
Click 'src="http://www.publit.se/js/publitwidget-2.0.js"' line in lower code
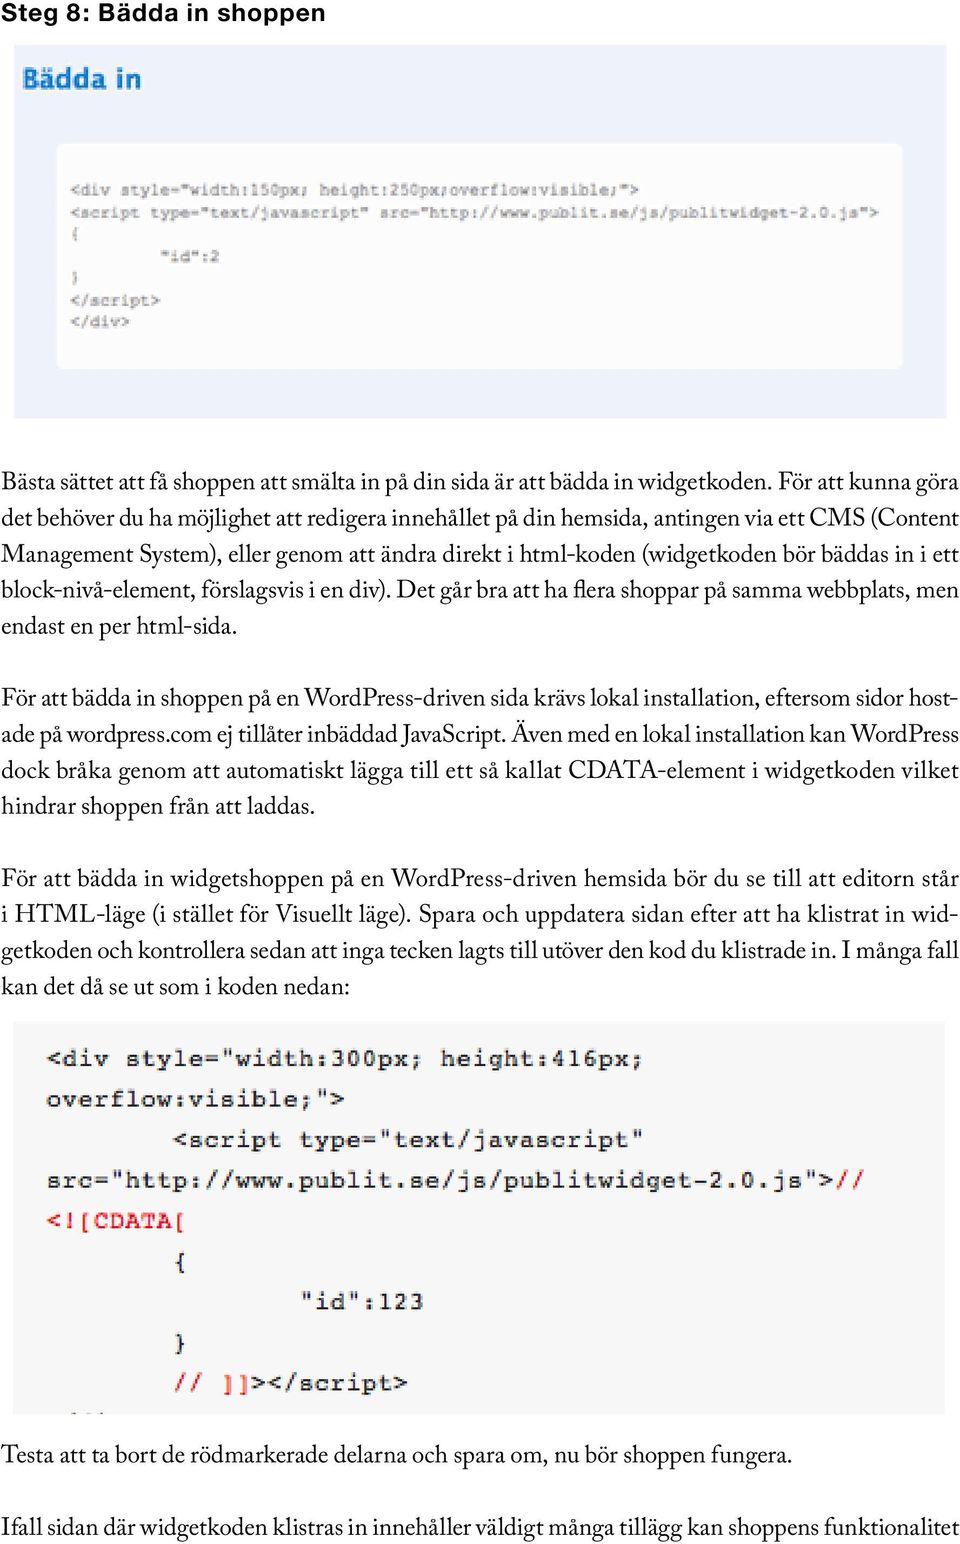click(455, 1180)
